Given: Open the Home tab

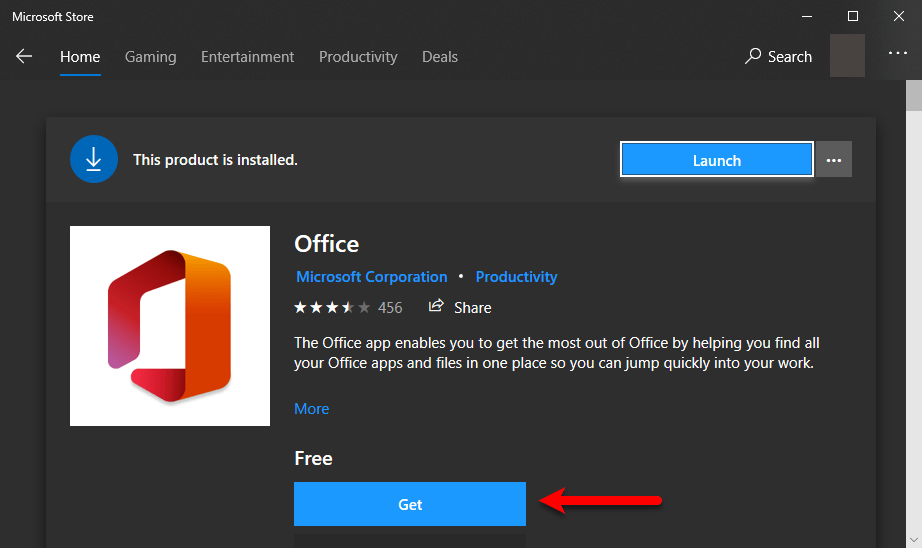Looking at the screenshot, I should click(80, 57).
